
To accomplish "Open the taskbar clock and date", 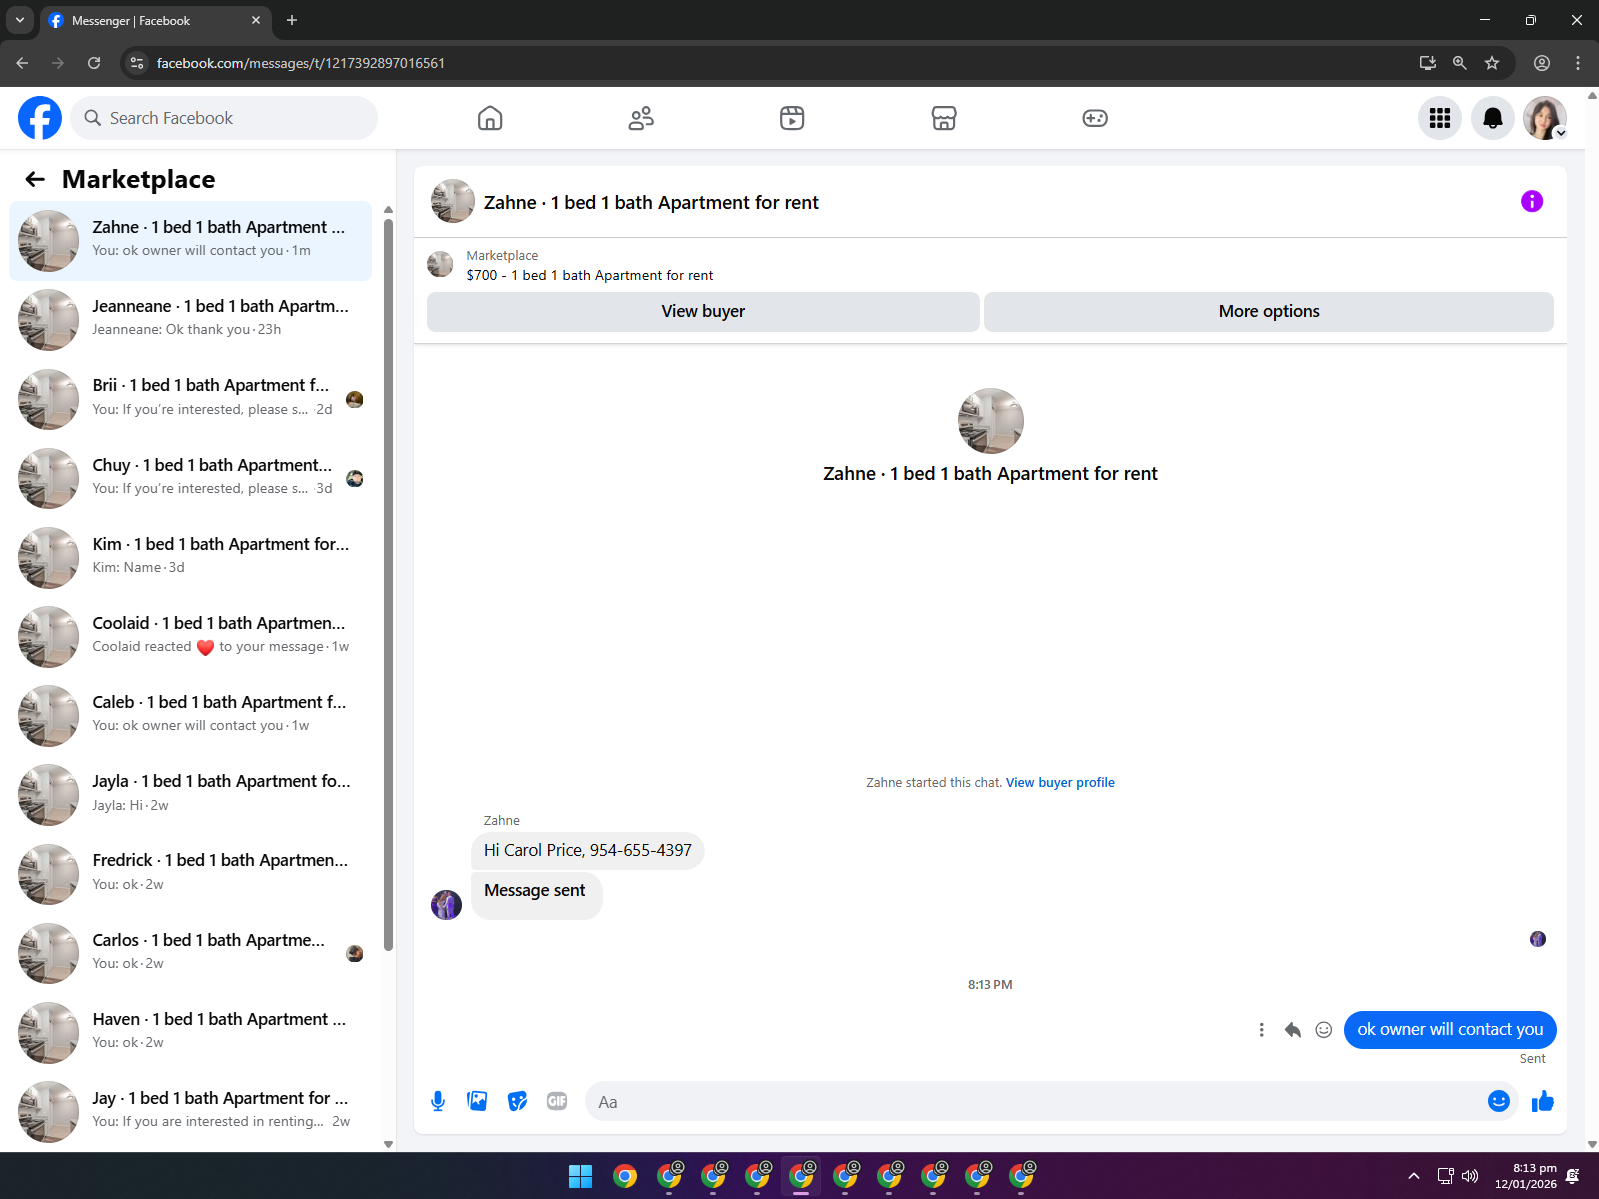I will tap(1526, 1176).
